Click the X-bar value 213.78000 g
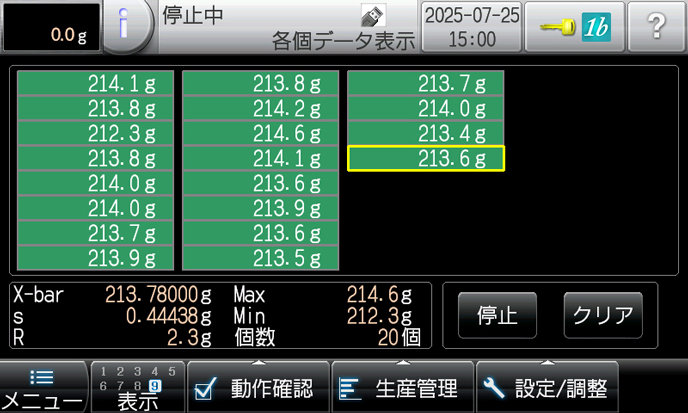The height and width of the screenshot is (413, 688). point(158,294)
